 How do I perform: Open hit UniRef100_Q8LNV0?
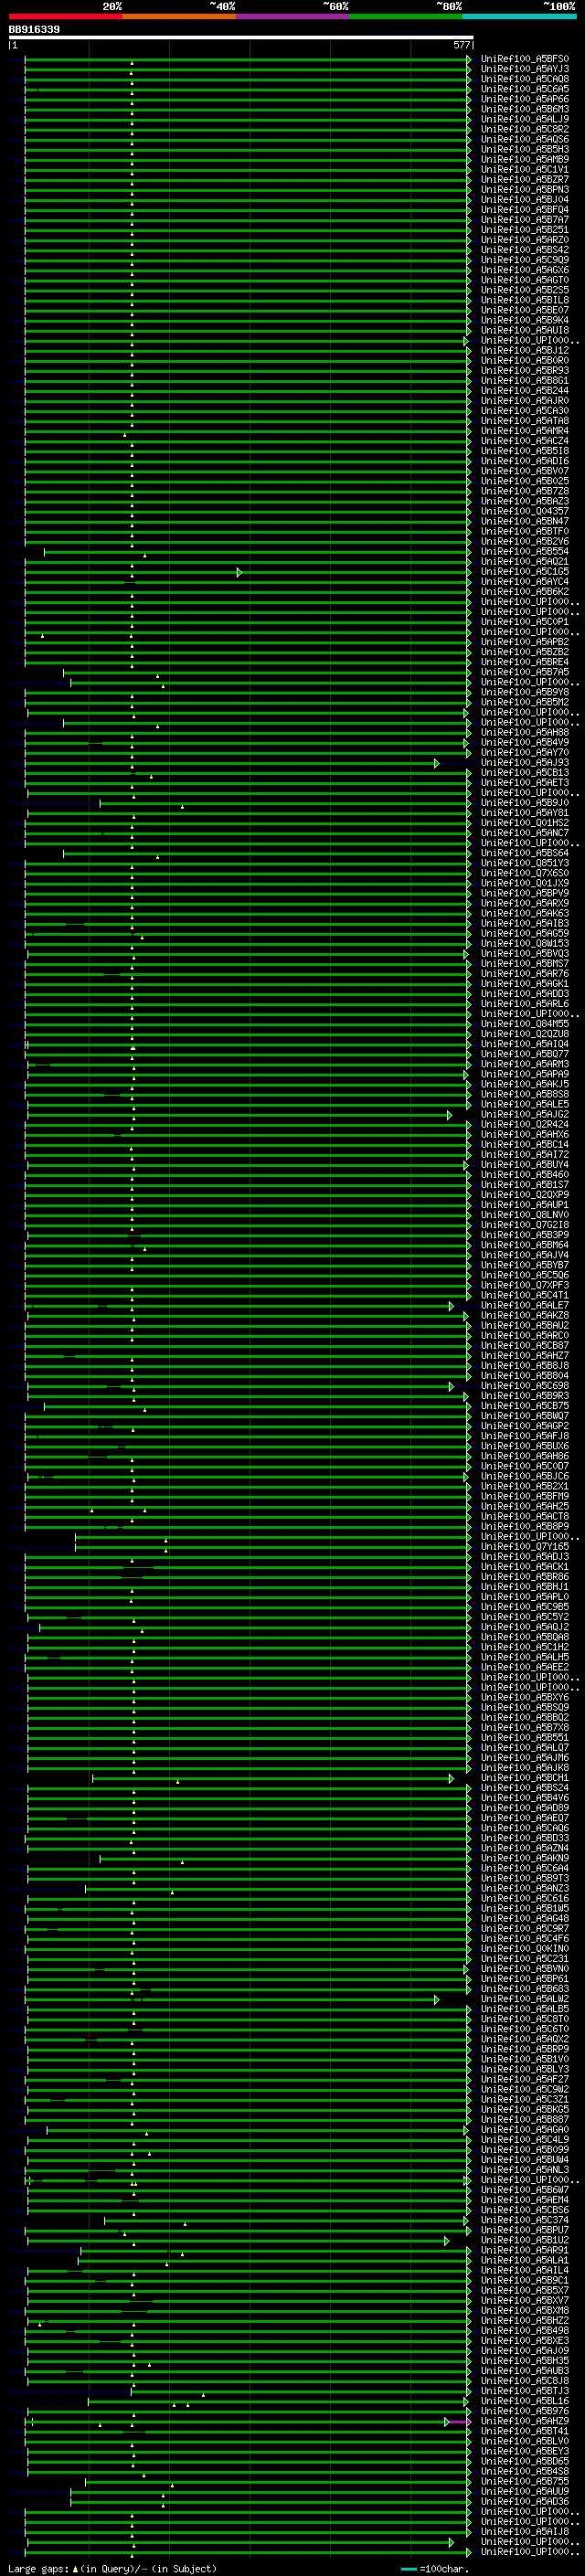pos(525,1215)
